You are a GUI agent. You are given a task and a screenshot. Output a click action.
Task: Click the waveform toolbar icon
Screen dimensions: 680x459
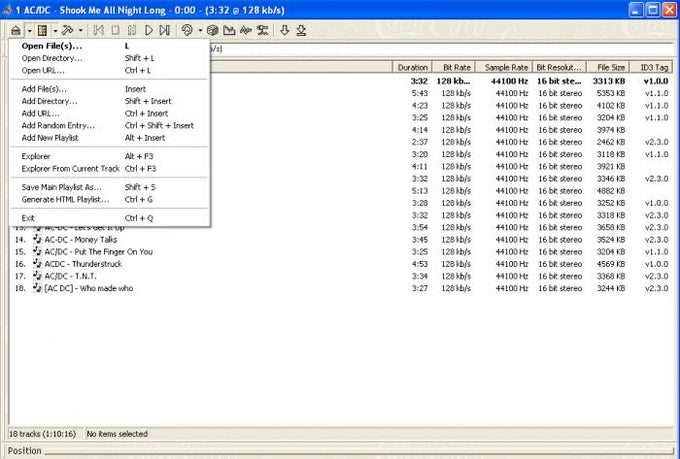point(246,30)
